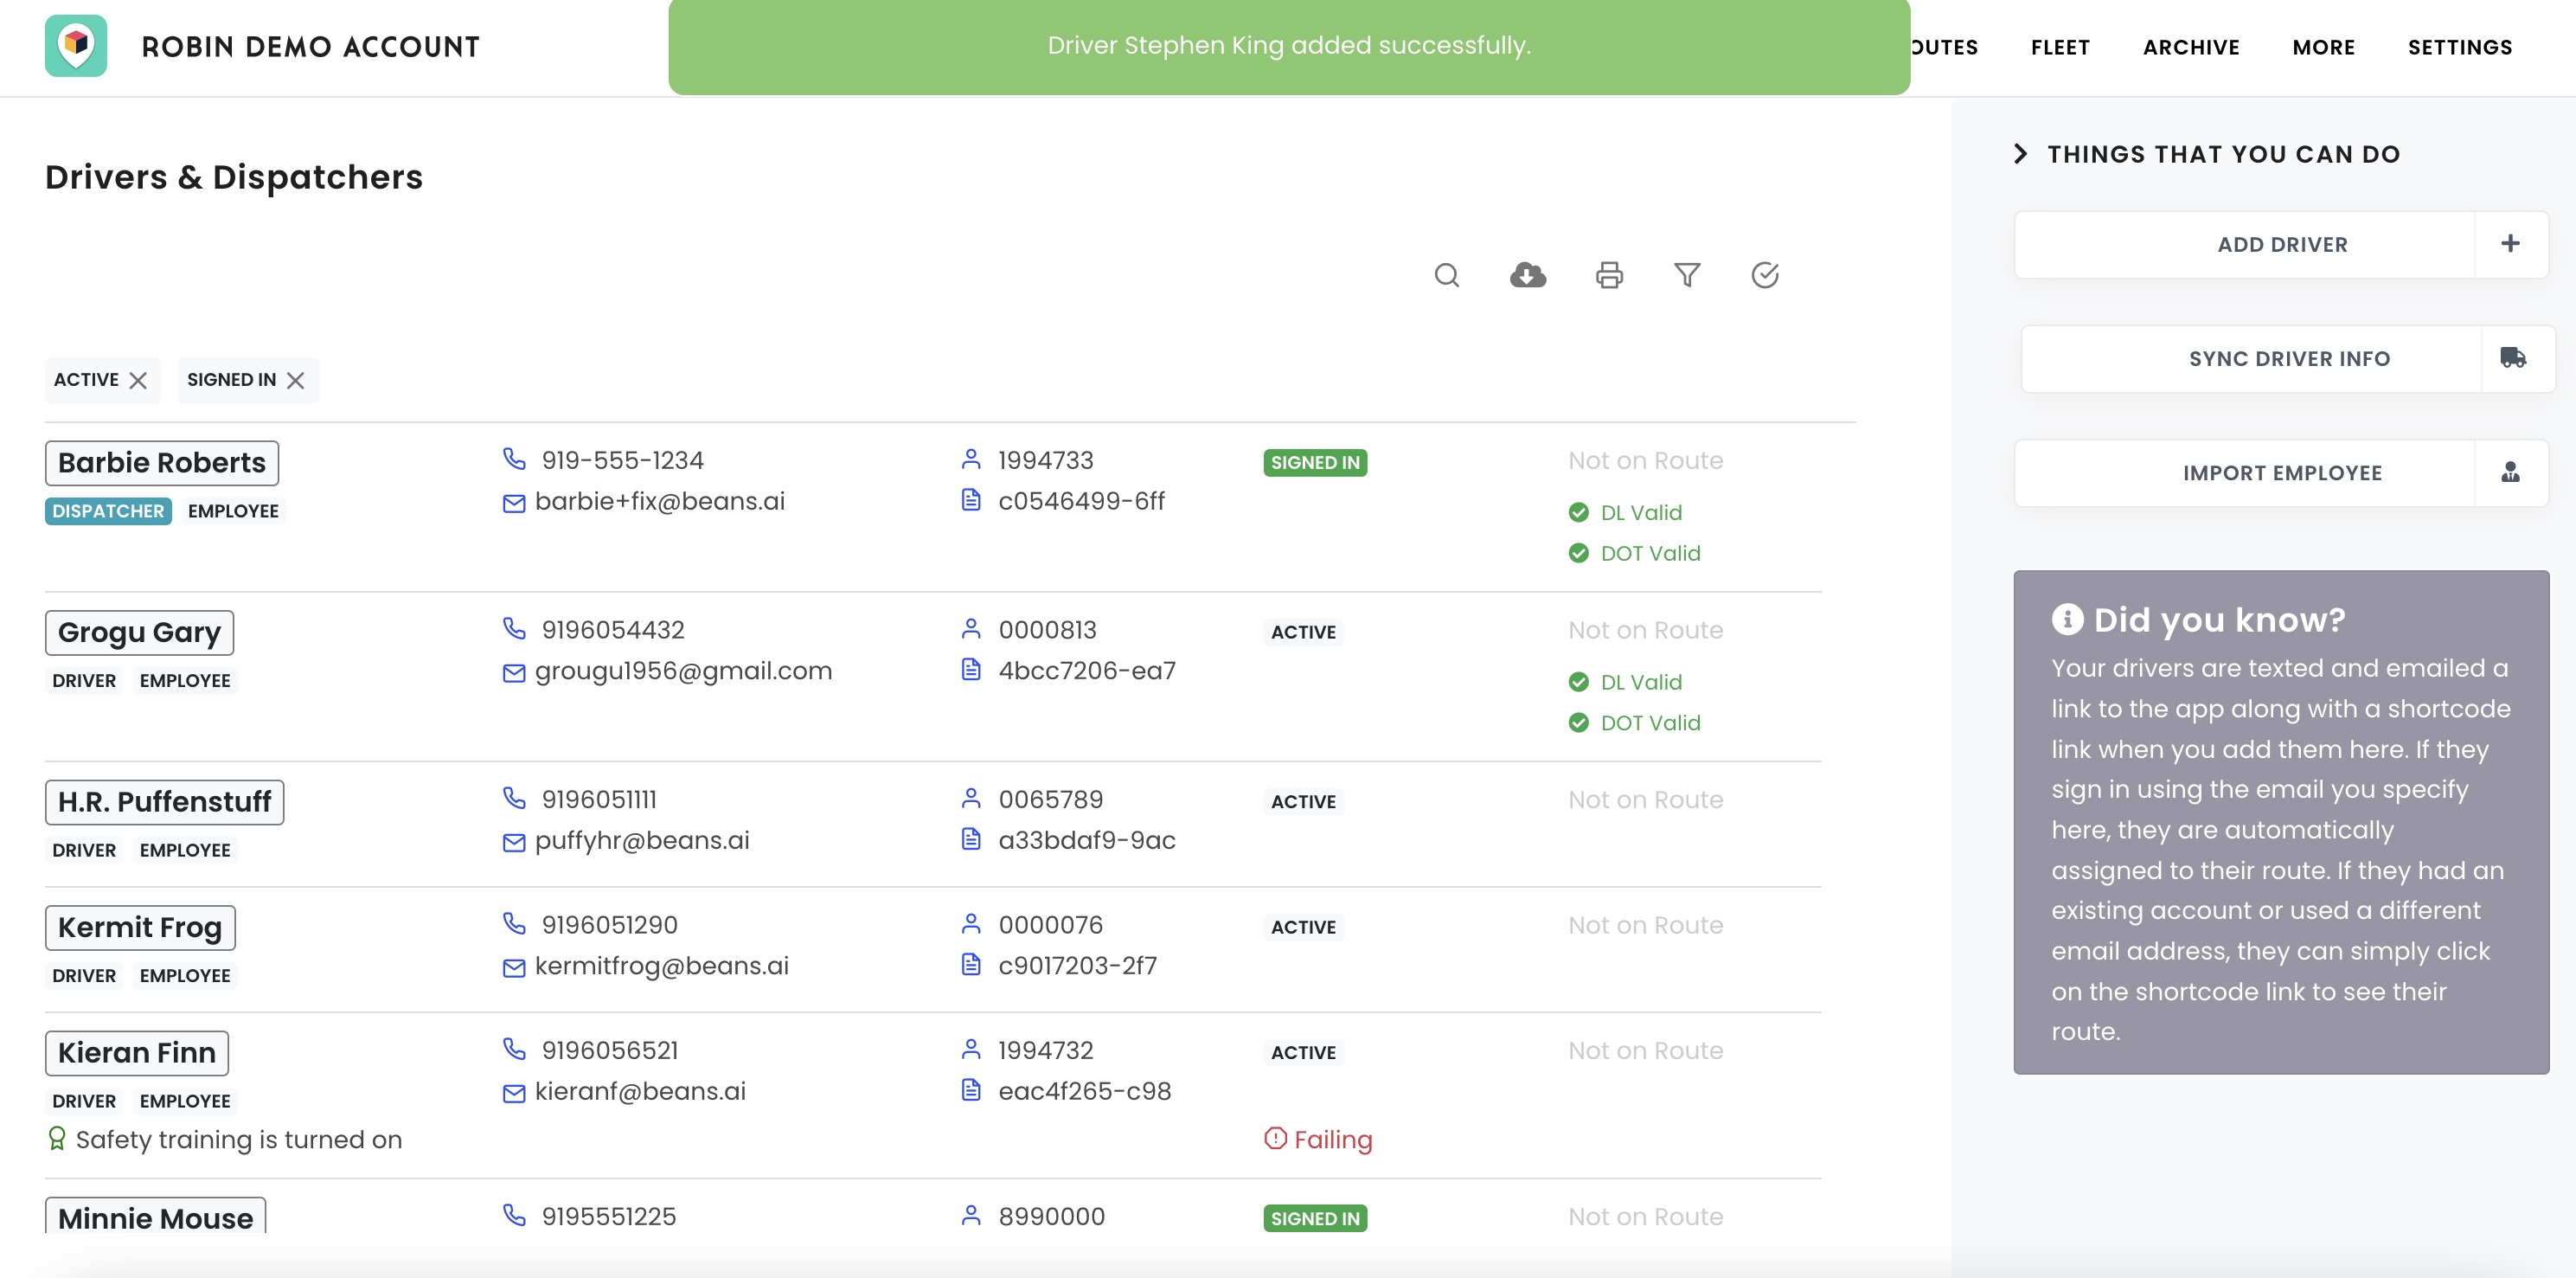Click code eac4f265-c98
The width and height of the screenshot is (2576, 1278).
tap(1084, 1091)
